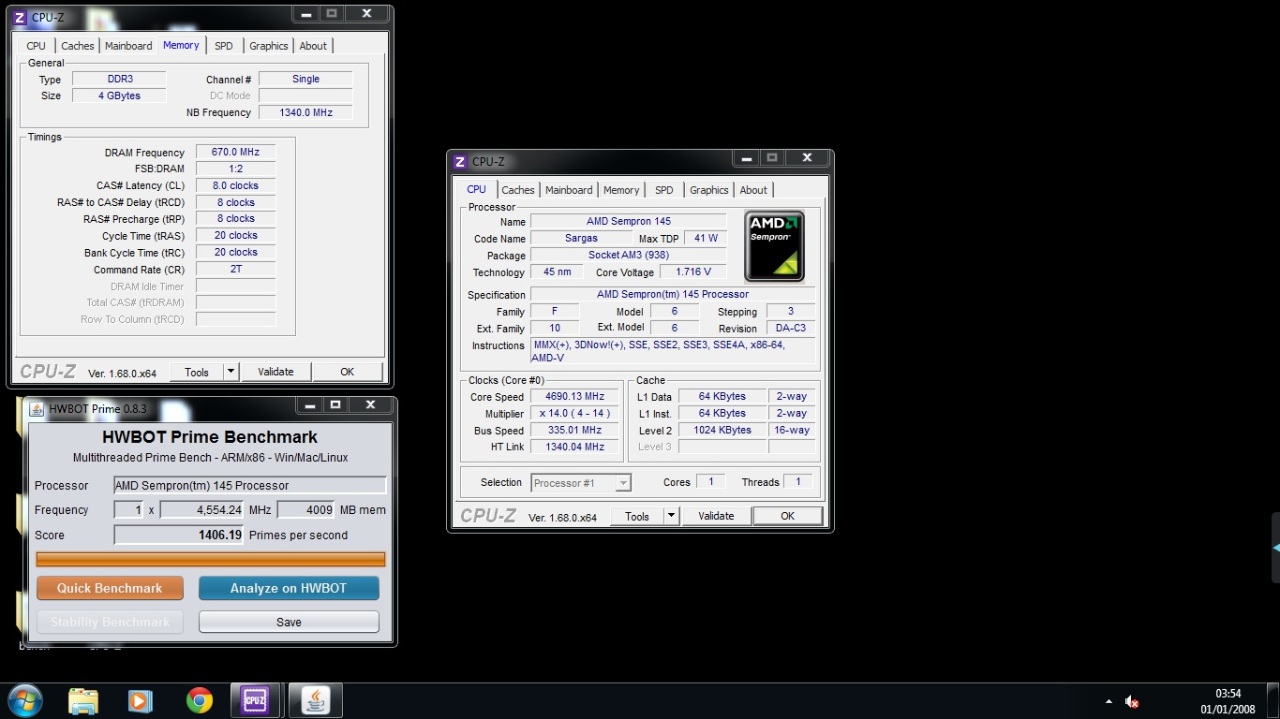Click Validate in CPU window
Viewport: 1280px width, 719px height.
[716, 516]
